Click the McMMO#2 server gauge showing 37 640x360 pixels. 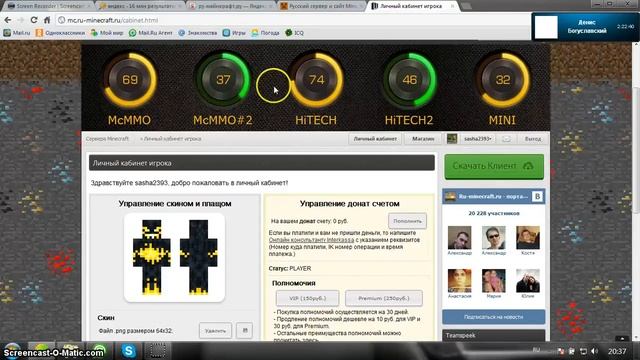click(x=223, y=80)
